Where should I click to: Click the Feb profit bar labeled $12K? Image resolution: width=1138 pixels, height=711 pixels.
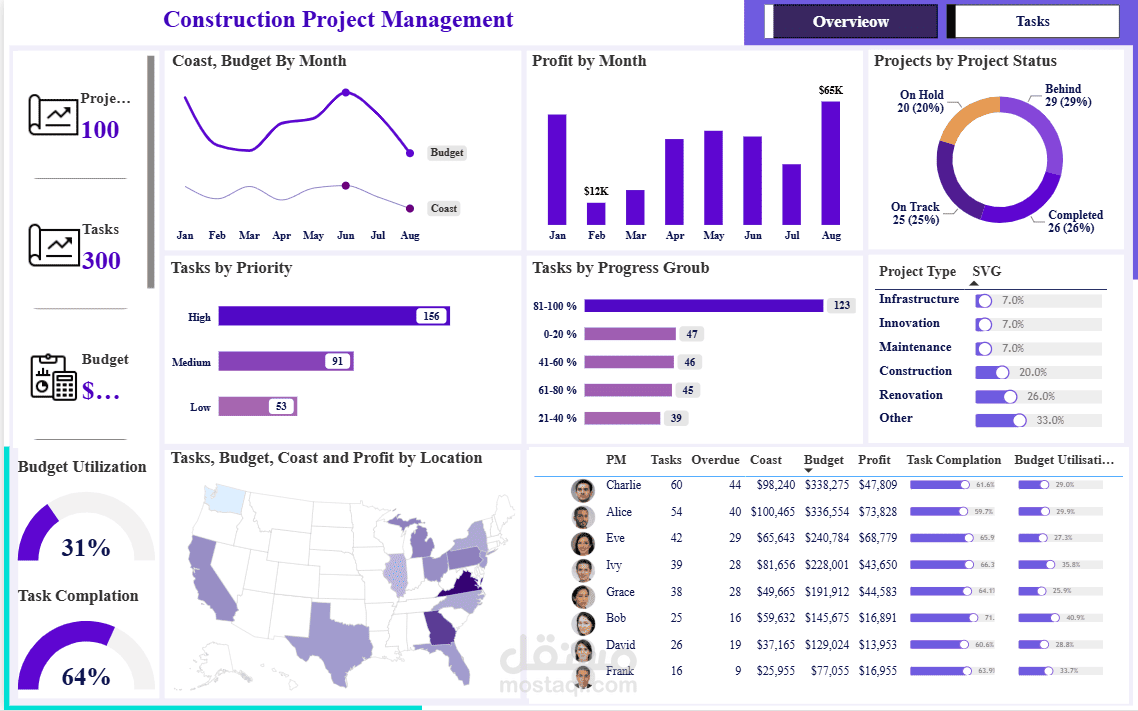pyautogui.click(x=596, y=213)
